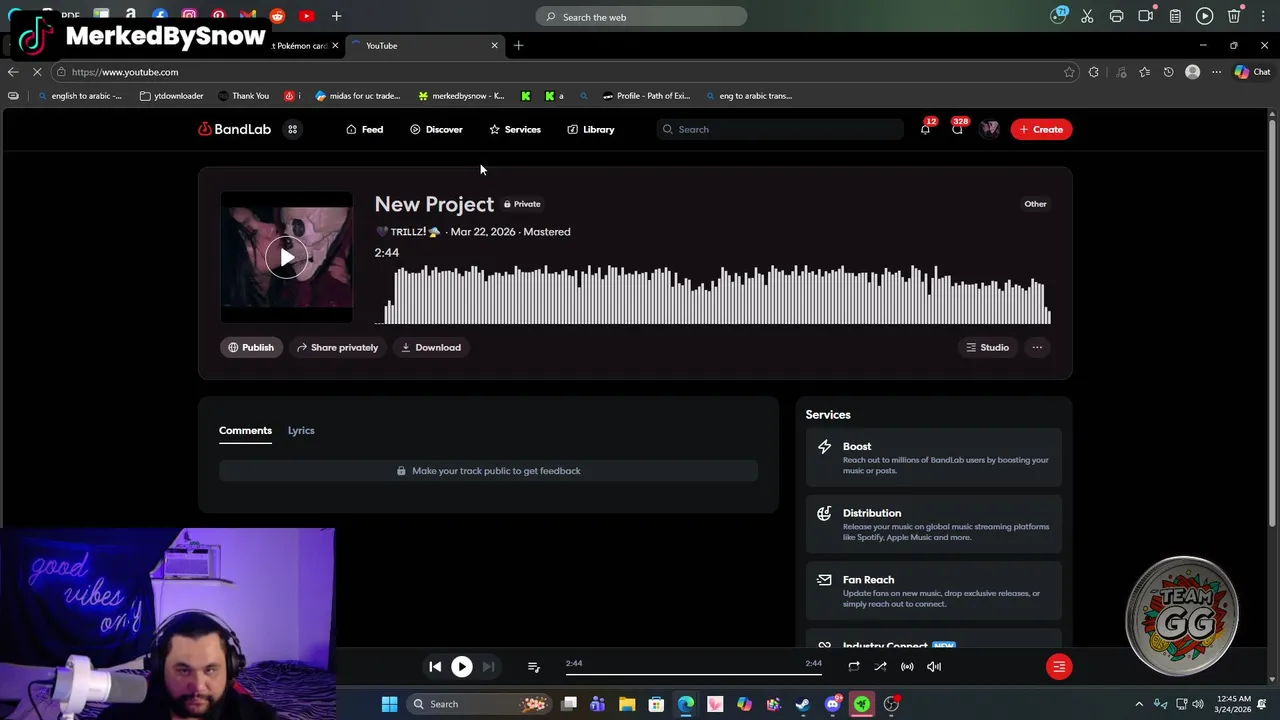Click the BandLab logo
1280x720 pixels.
234,129
